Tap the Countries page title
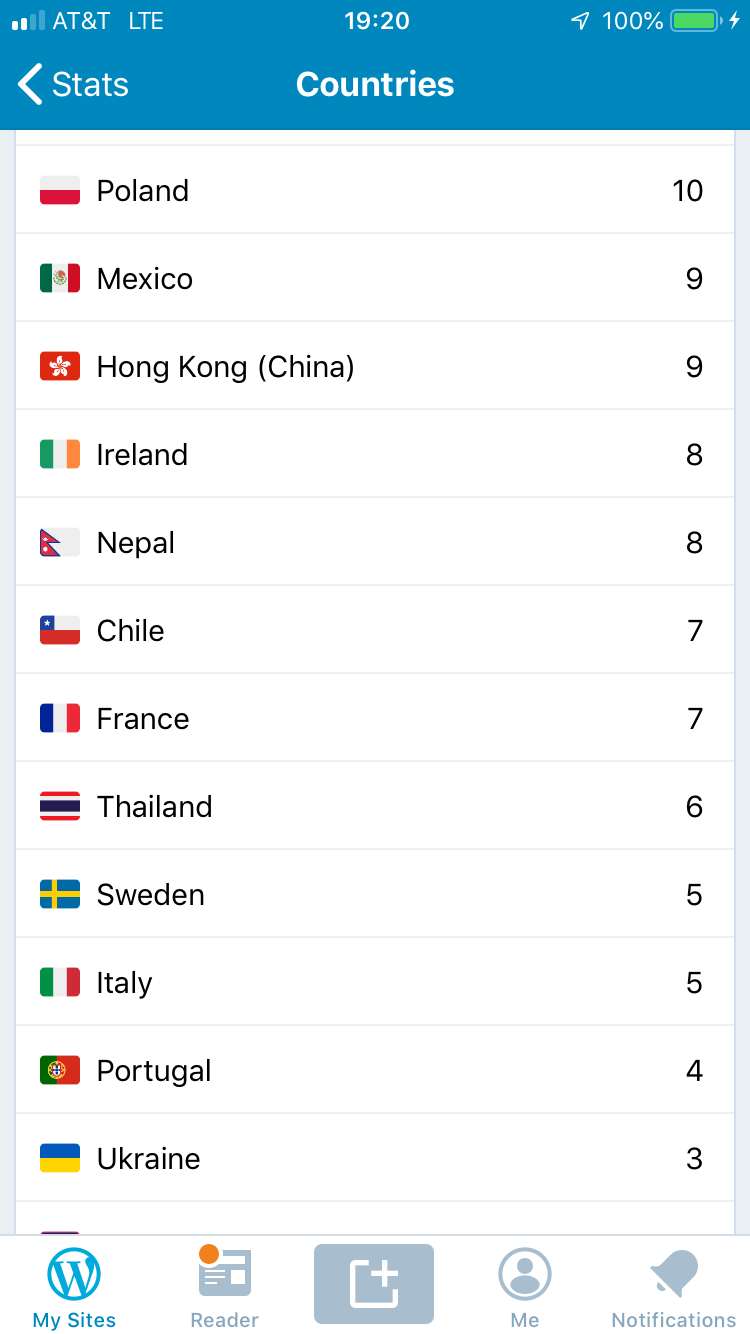The height and width of the screenshot is (1334, 750). (x=375, y=85)
